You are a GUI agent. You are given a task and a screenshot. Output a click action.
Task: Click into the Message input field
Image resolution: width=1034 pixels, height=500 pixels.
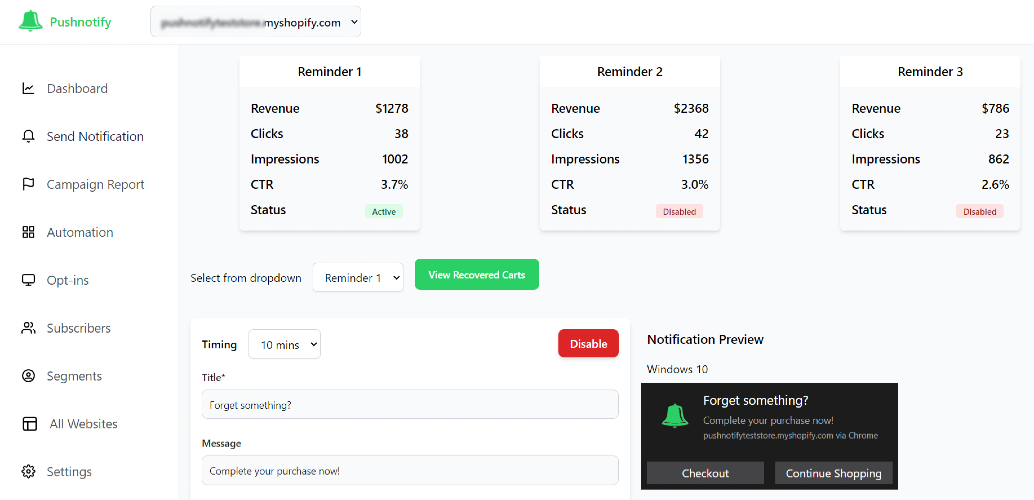(x=410, y=470)
